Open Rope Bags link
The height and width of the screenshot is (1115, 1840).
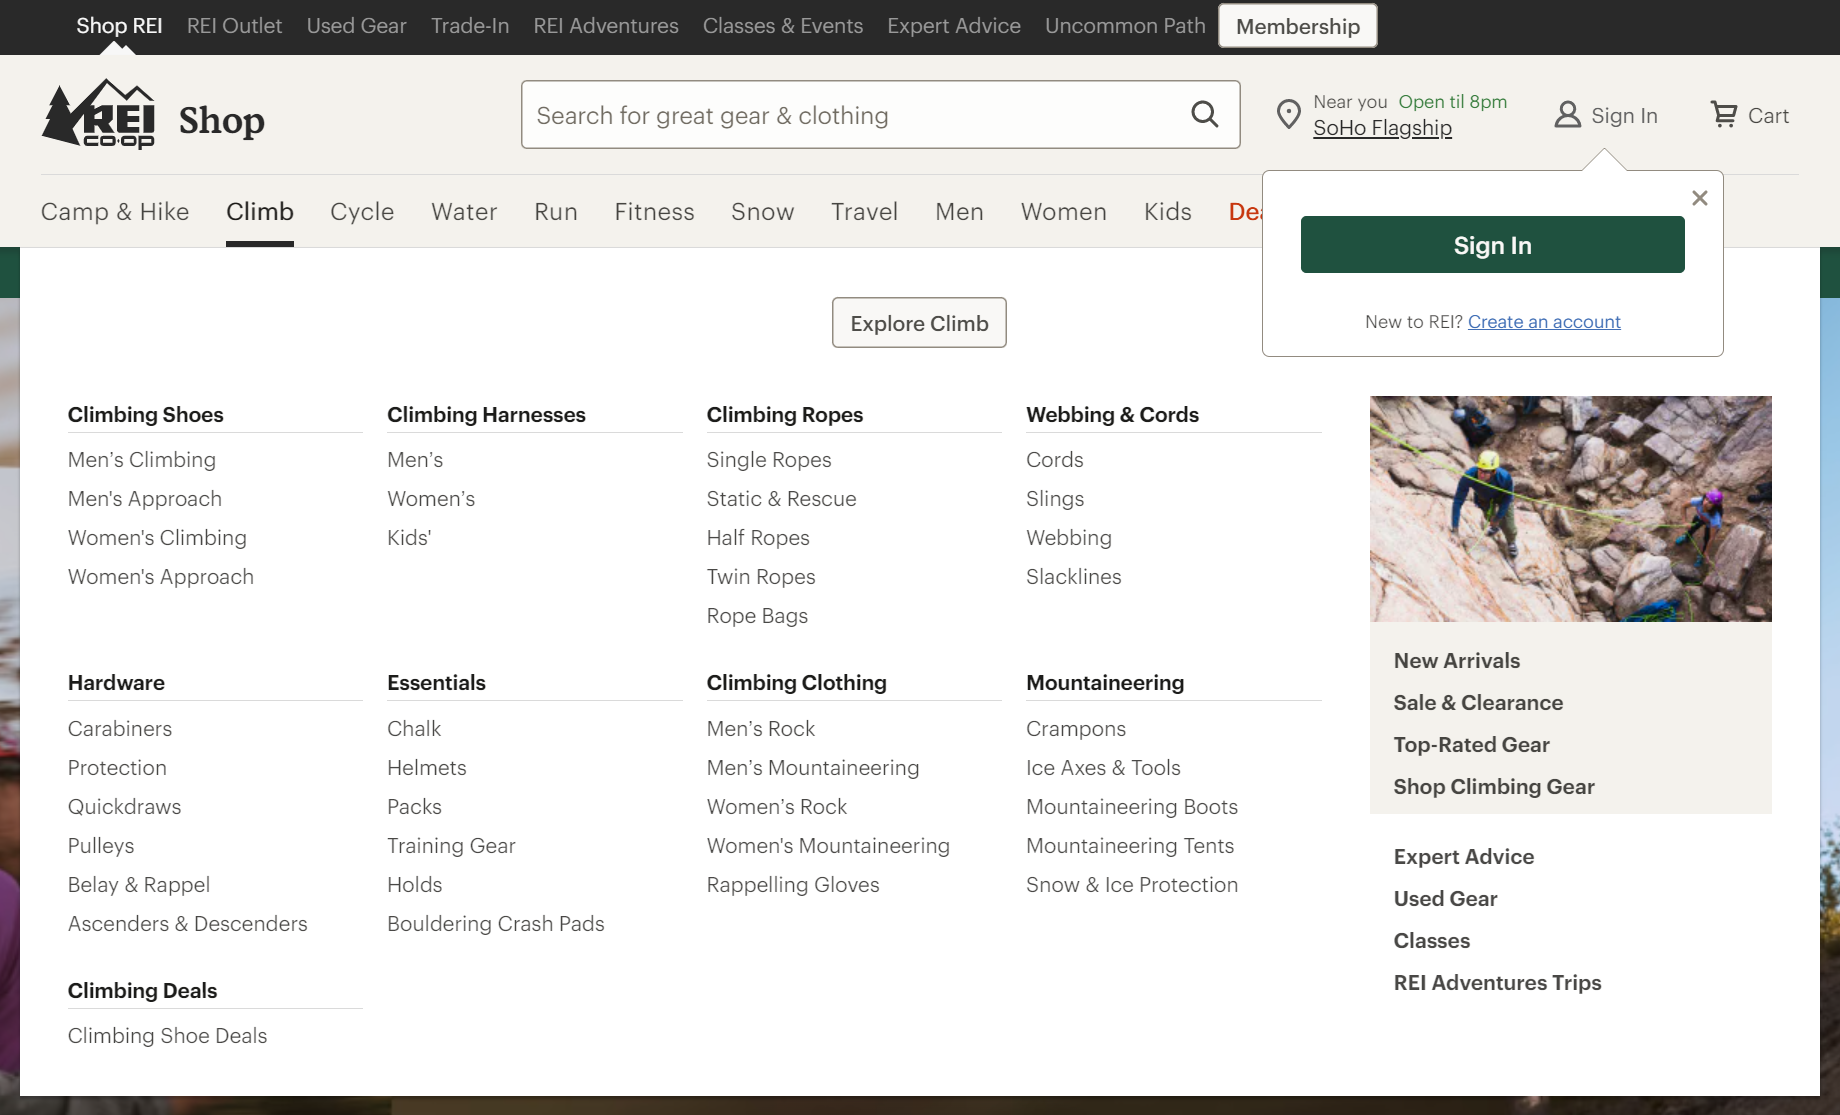coord(757,616)
